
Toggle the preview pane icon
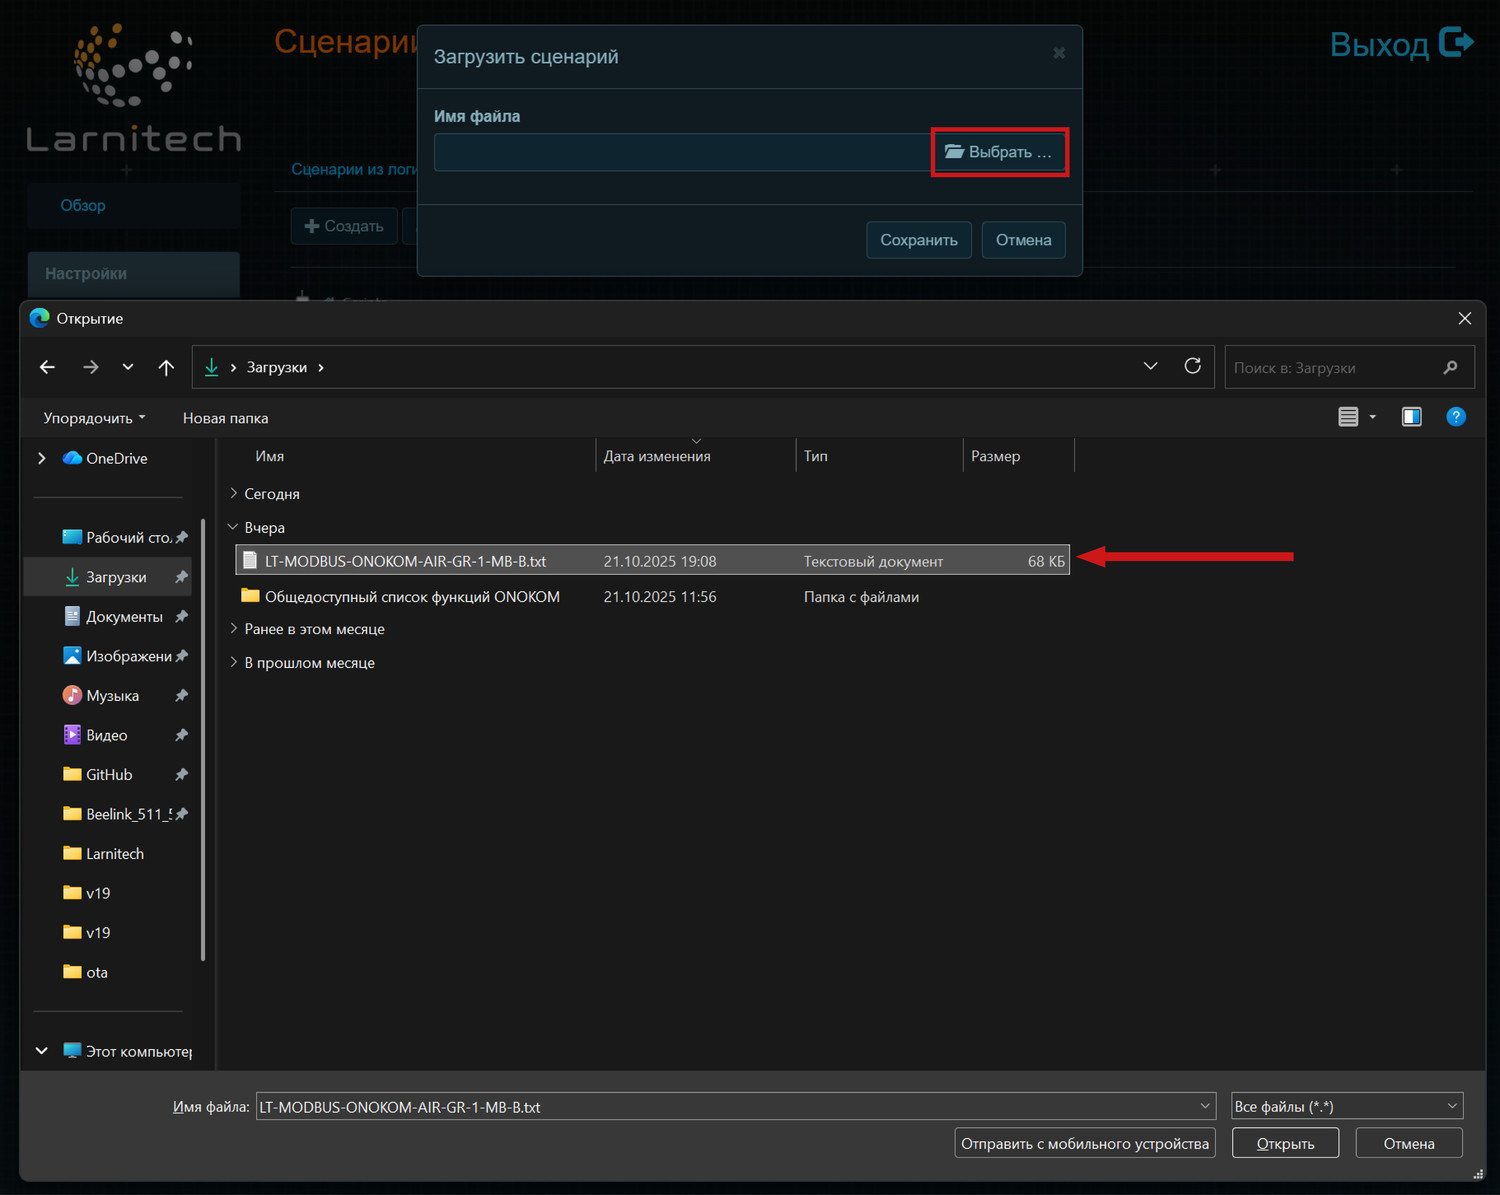[x=1411, y=417]
